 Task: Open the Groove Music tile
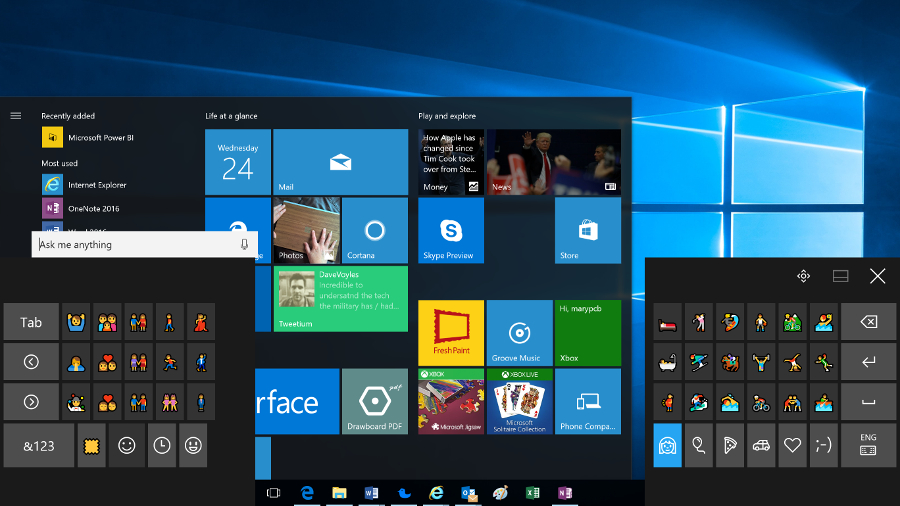pyautogui.click(x=519, y=333)
